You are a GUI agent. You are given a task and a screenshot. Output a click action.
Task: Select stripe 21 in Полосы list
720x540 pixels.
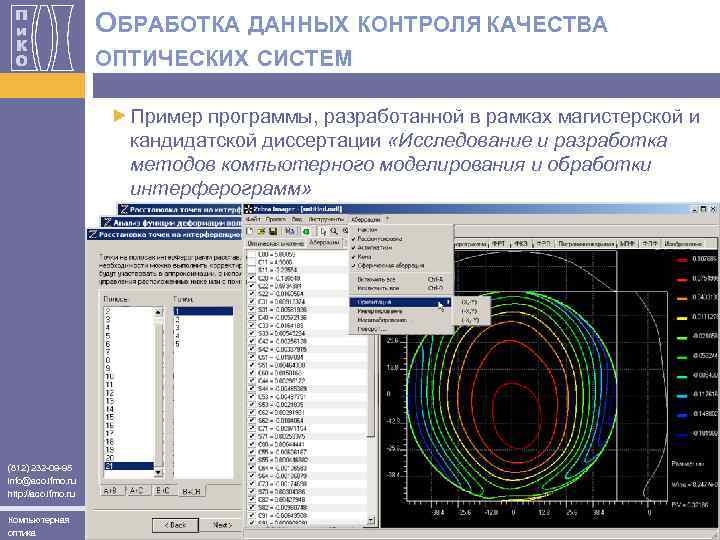pyautogui.click(x=129, y=466)
